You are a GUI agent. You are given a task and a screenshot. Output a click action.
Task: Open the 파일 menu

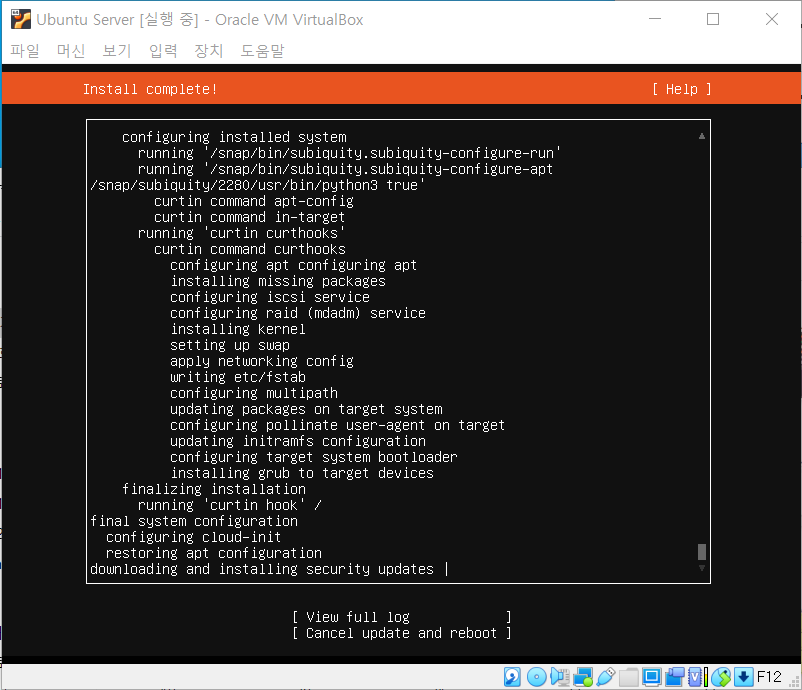[x=25, y=51]
